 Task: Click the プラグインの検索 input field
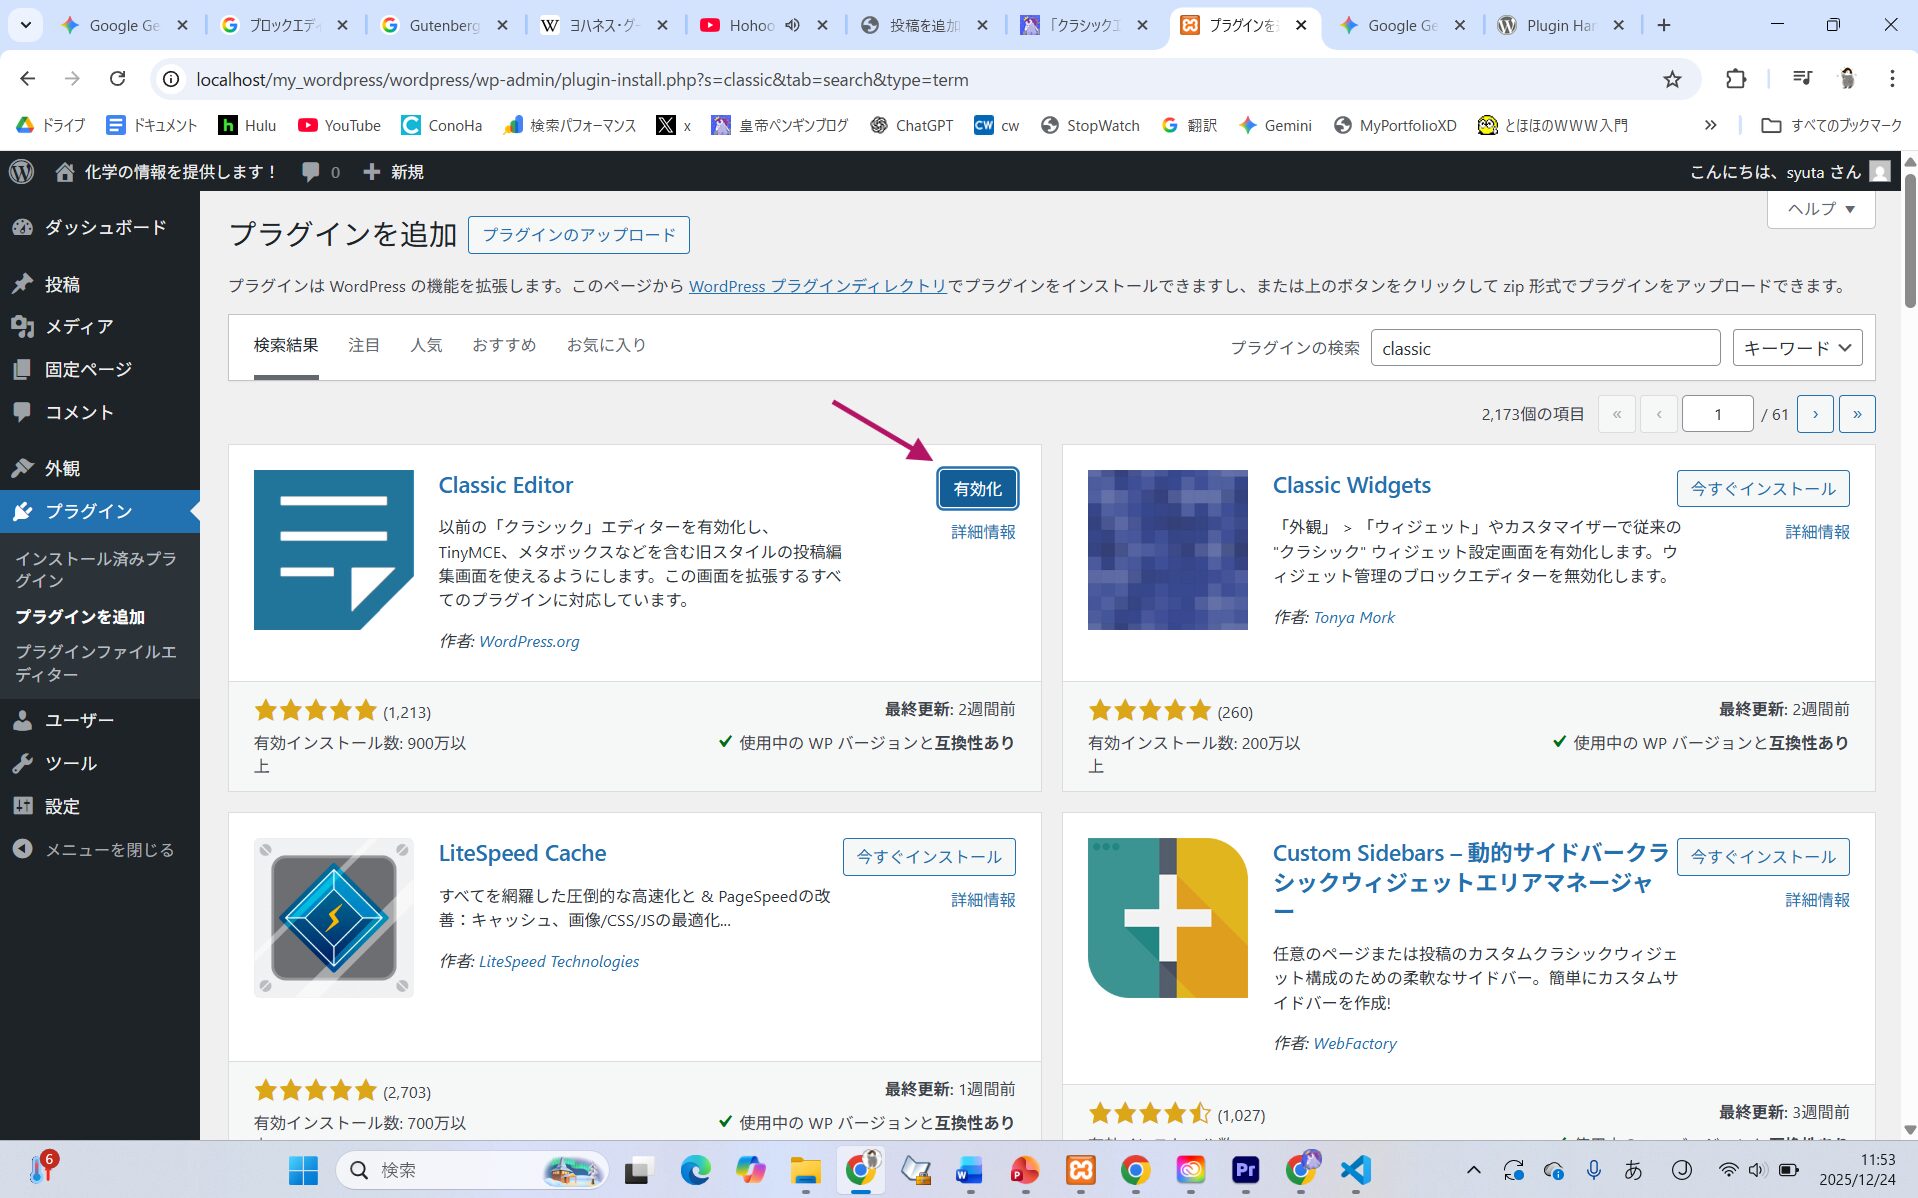click(1544, 348)
